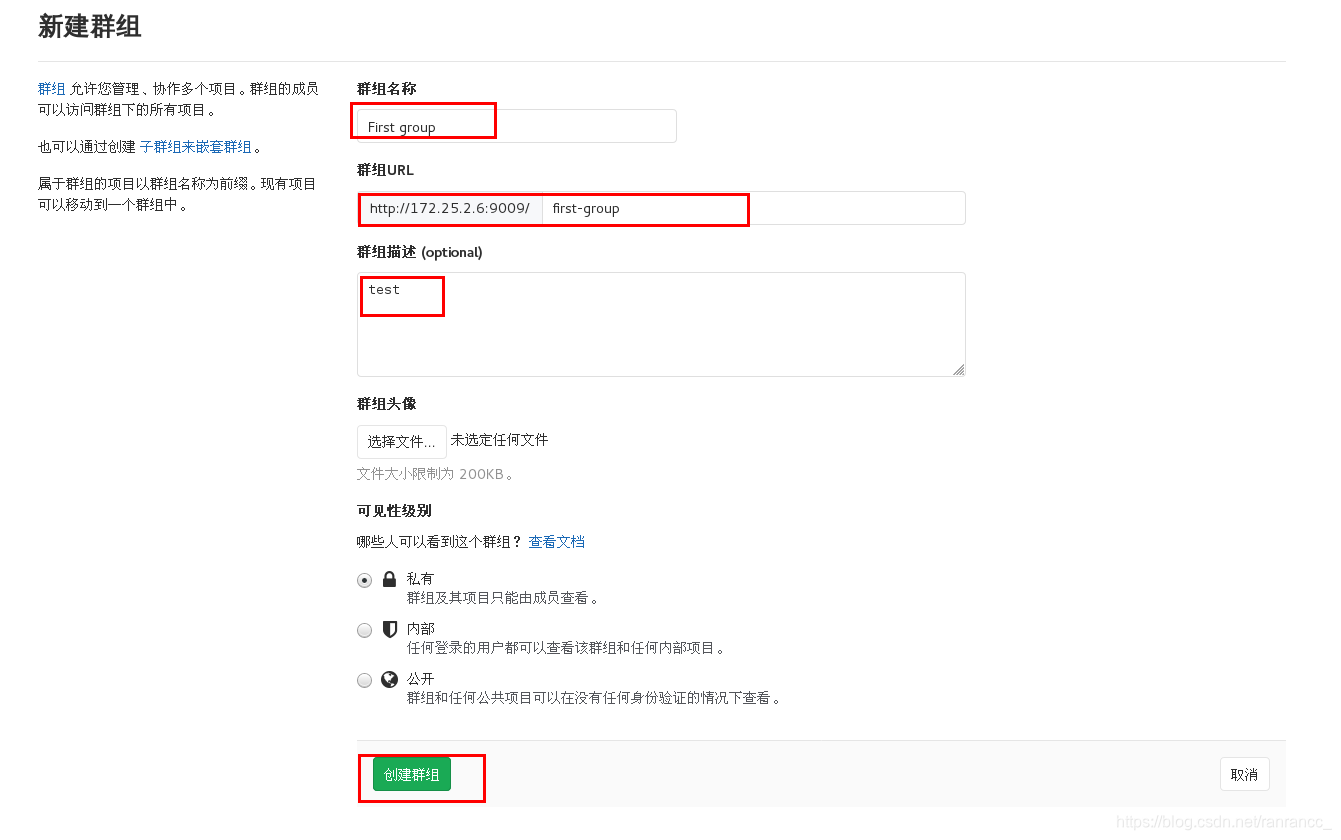This screenshot has height=840, width=1341.
Task: Click the shield icon beside 内部
Action: [390, 629]
